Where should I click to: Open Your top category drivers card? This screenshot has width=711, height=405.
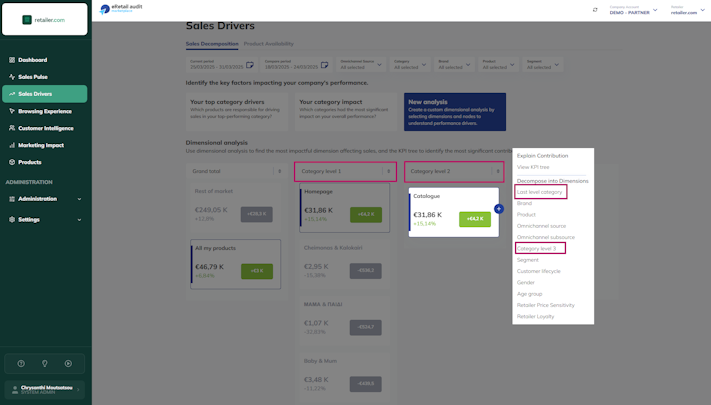coord(237,112)
